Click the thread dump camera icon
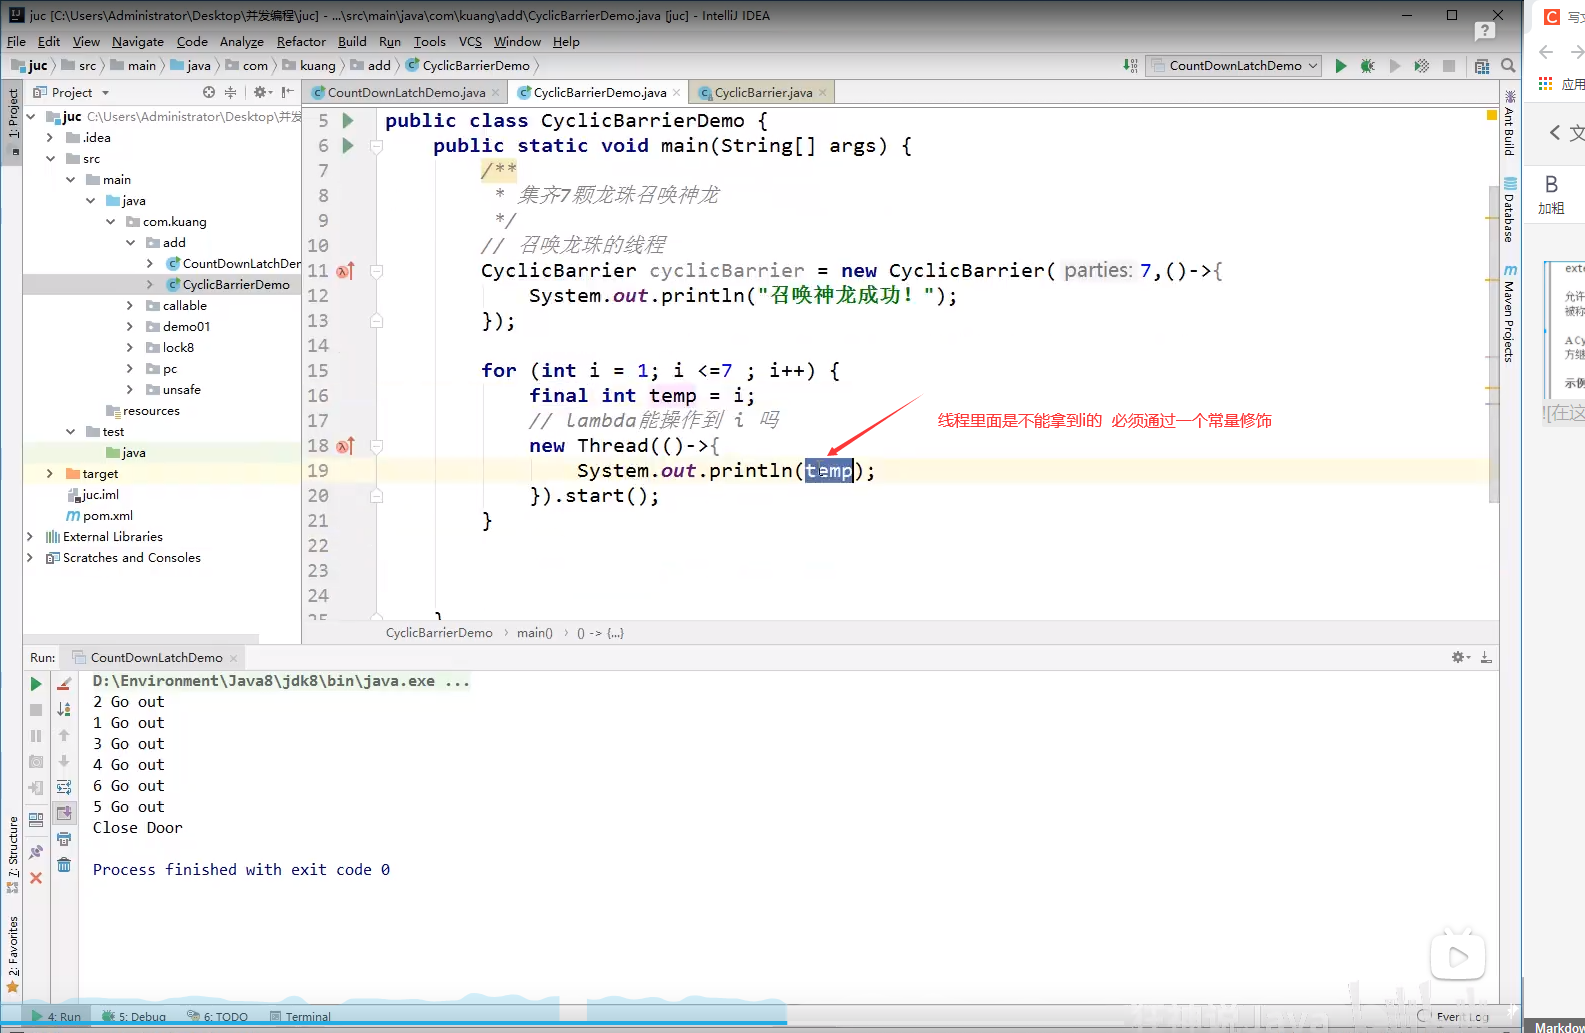 pos(36,762)
